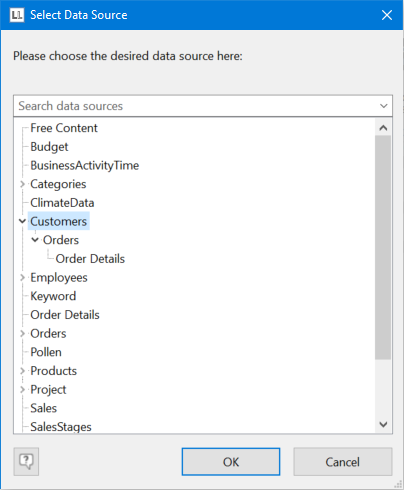Expand the Products tree node

(22, 371)
